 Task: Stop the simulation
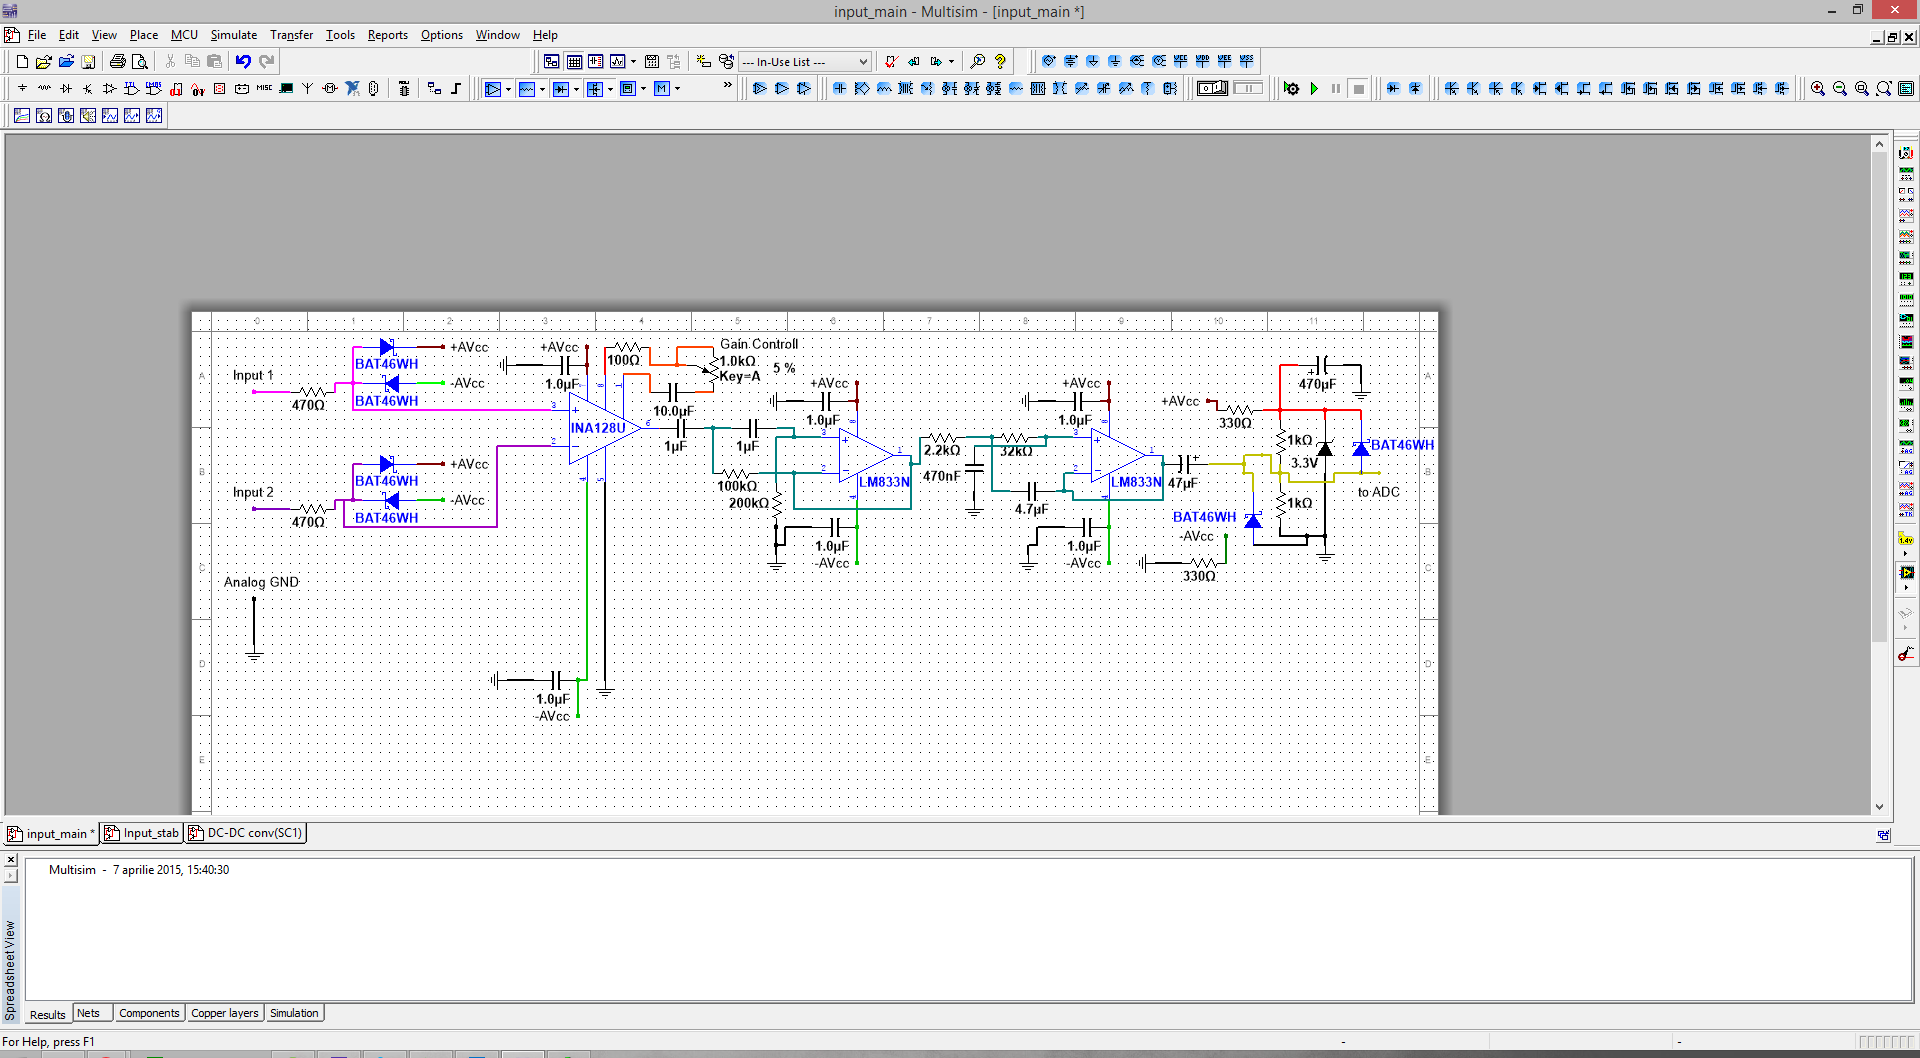(x=1358, y=89)
